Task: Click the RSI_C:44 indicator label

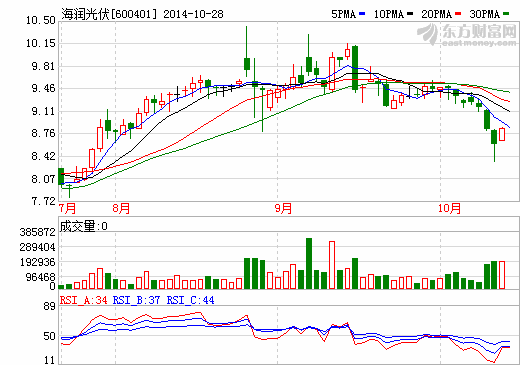Action: [x=190, y=300]
